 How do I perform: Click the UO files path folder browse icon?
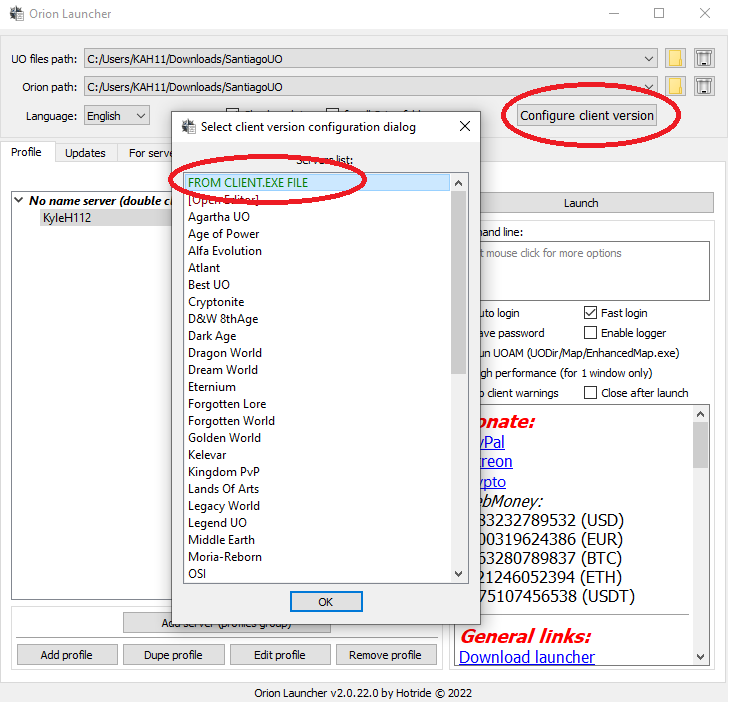click(x=676, y=58)
